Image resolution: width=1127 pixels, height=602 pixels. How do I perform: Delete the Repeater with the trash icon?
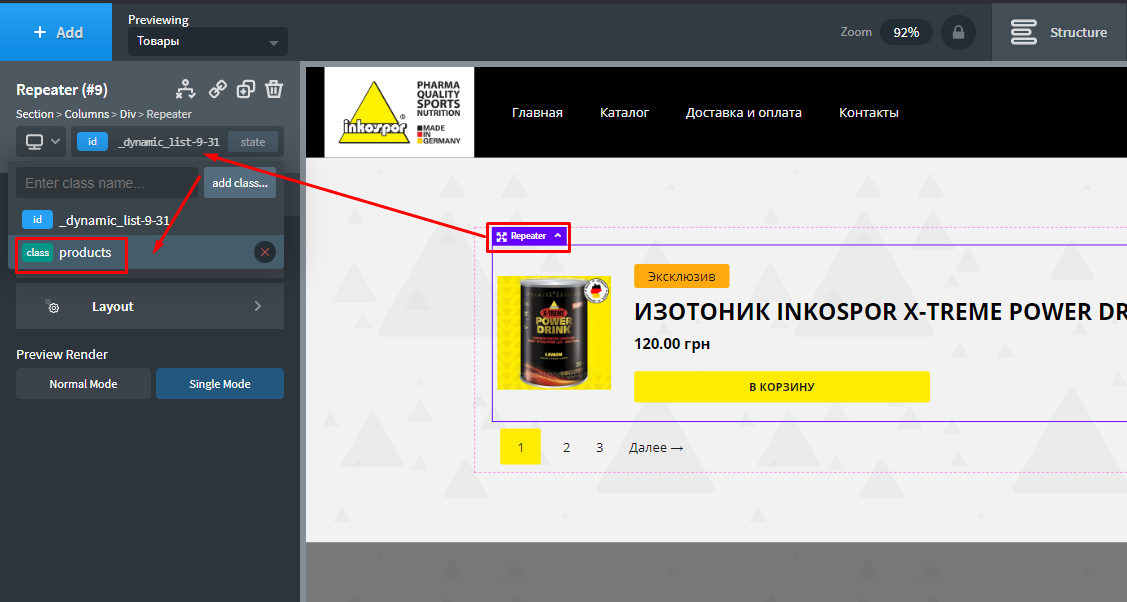pos(274,89)
